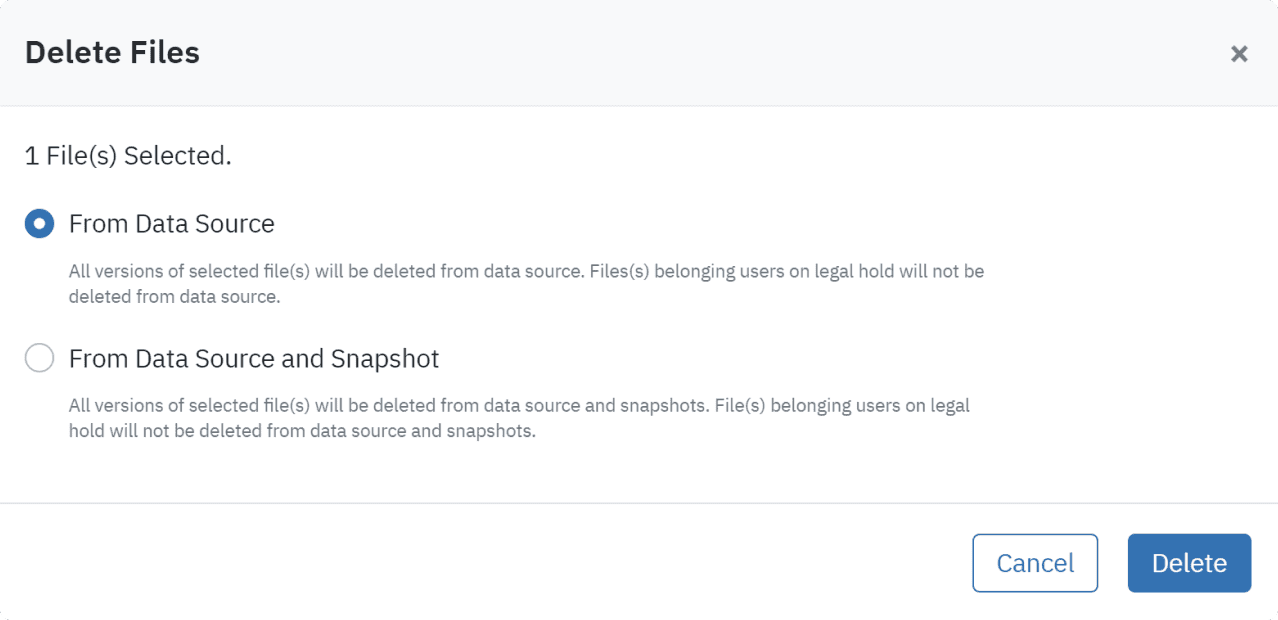Click blank space right of the snapshot description

click(1120, 420)
